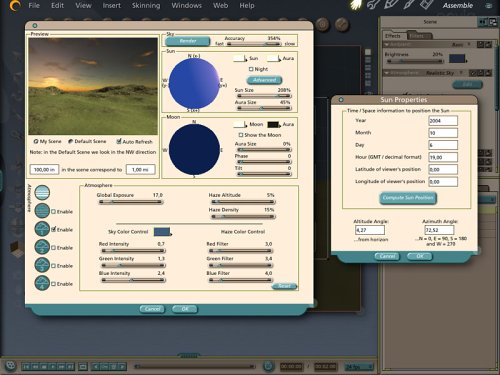This screenshot has height=375, width=500.
Task: Jump to first frame in timeline controls
Action: (x=26, y=367)
